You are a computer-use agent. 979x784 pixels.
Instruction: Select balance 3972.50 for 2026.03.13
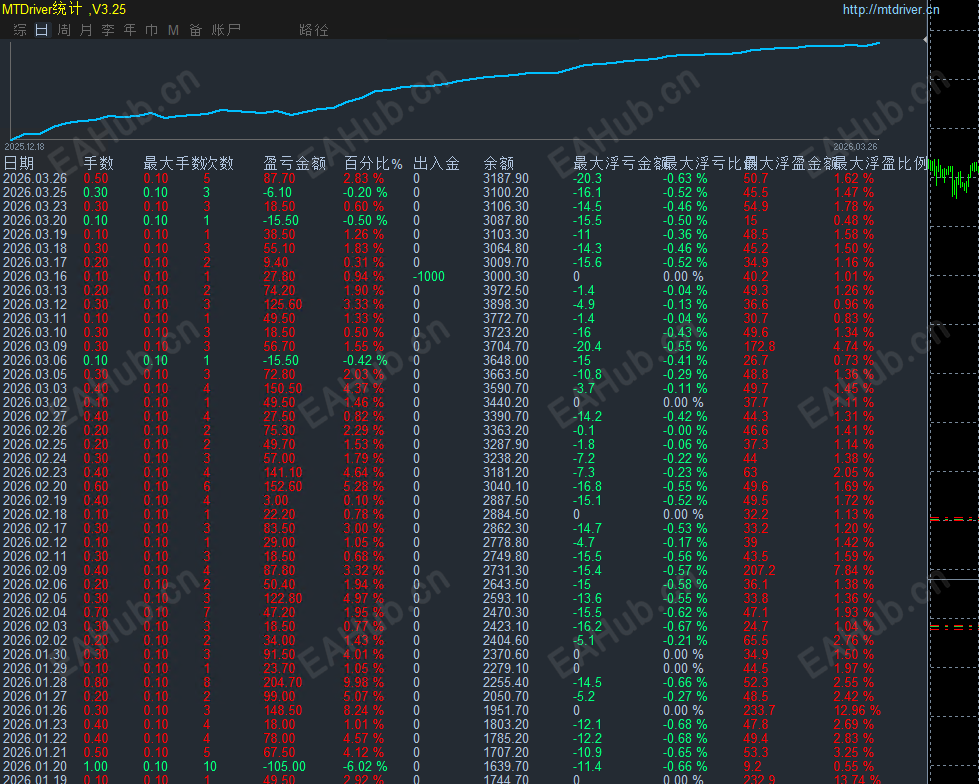click(x=506, y=290)
